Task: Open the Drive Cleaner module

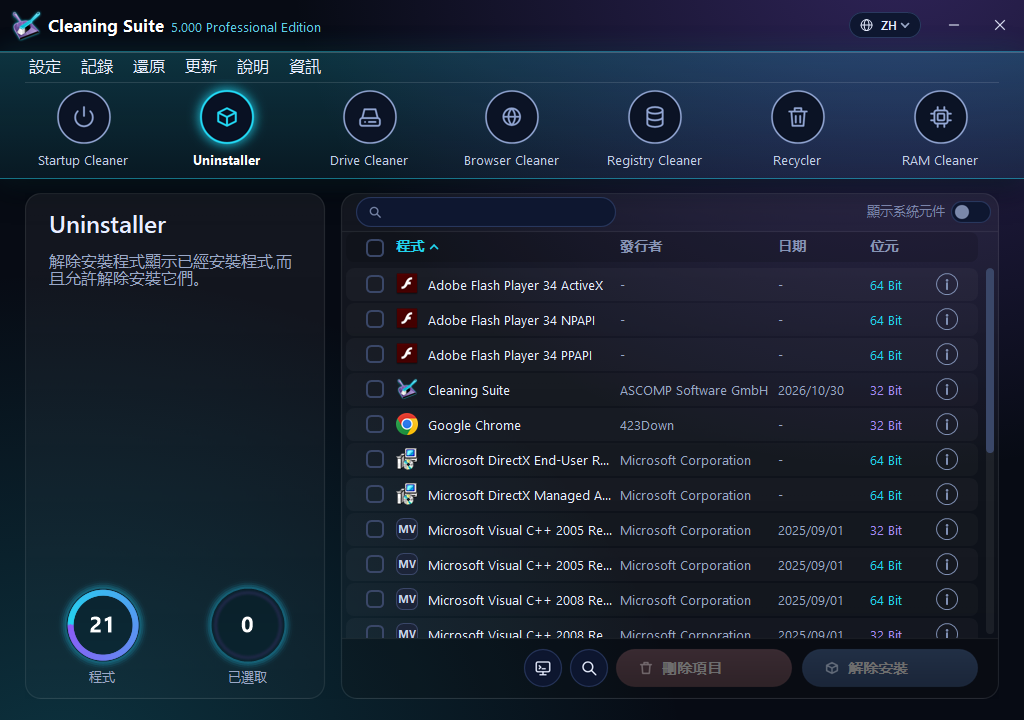Action: (370, 117)
